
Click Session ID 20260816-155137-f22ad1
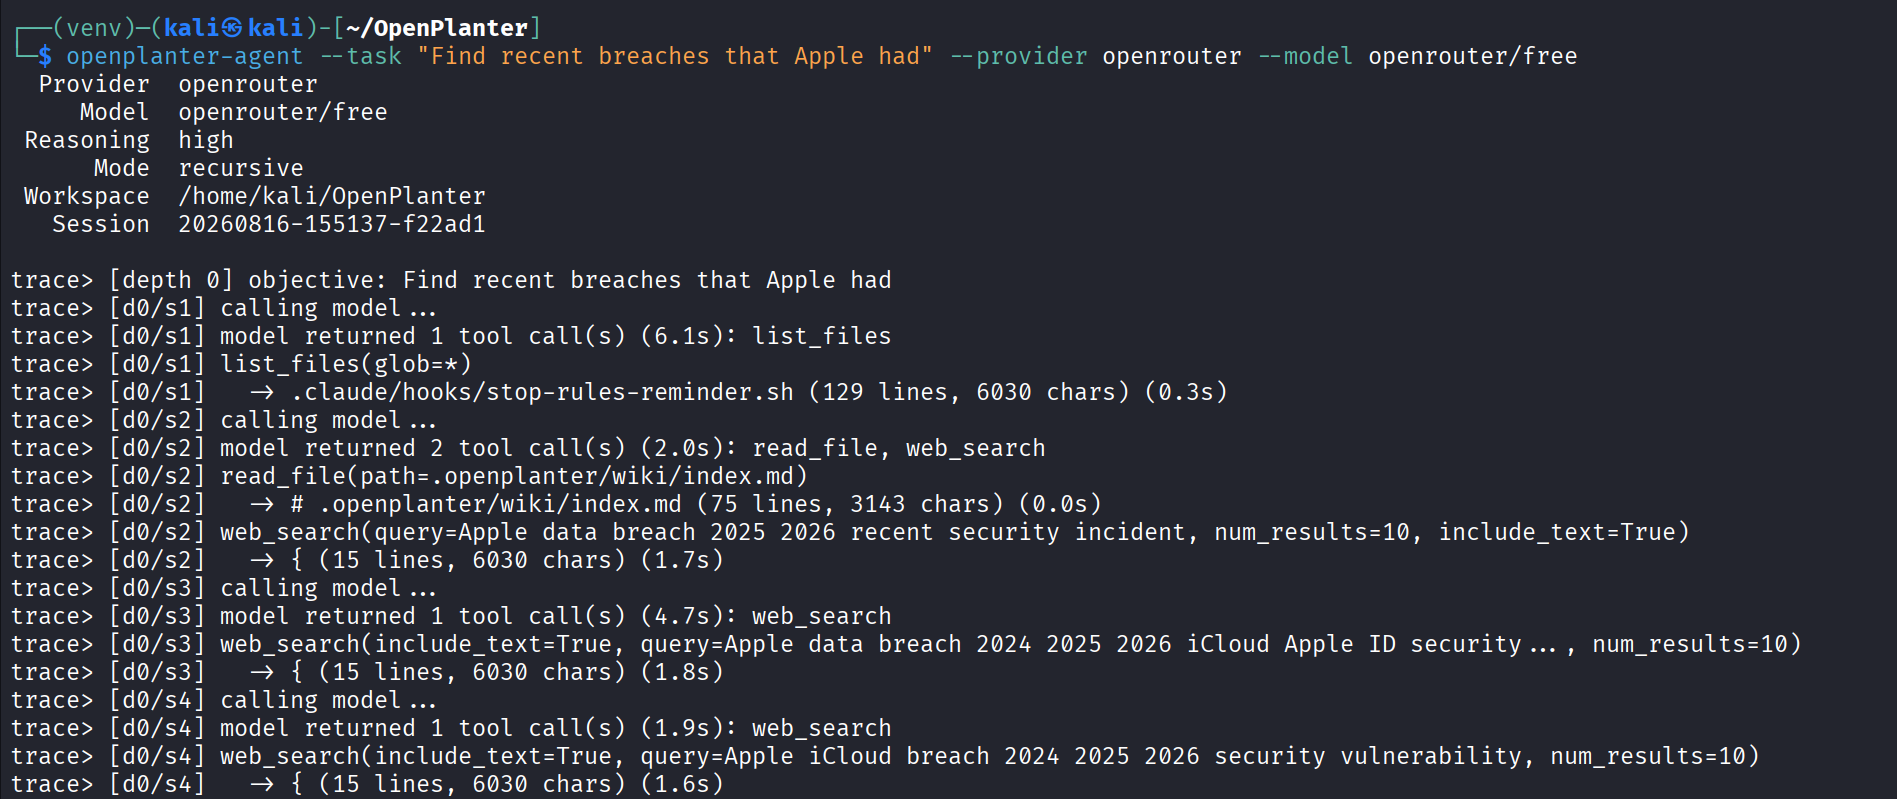[x=332, y=224]
